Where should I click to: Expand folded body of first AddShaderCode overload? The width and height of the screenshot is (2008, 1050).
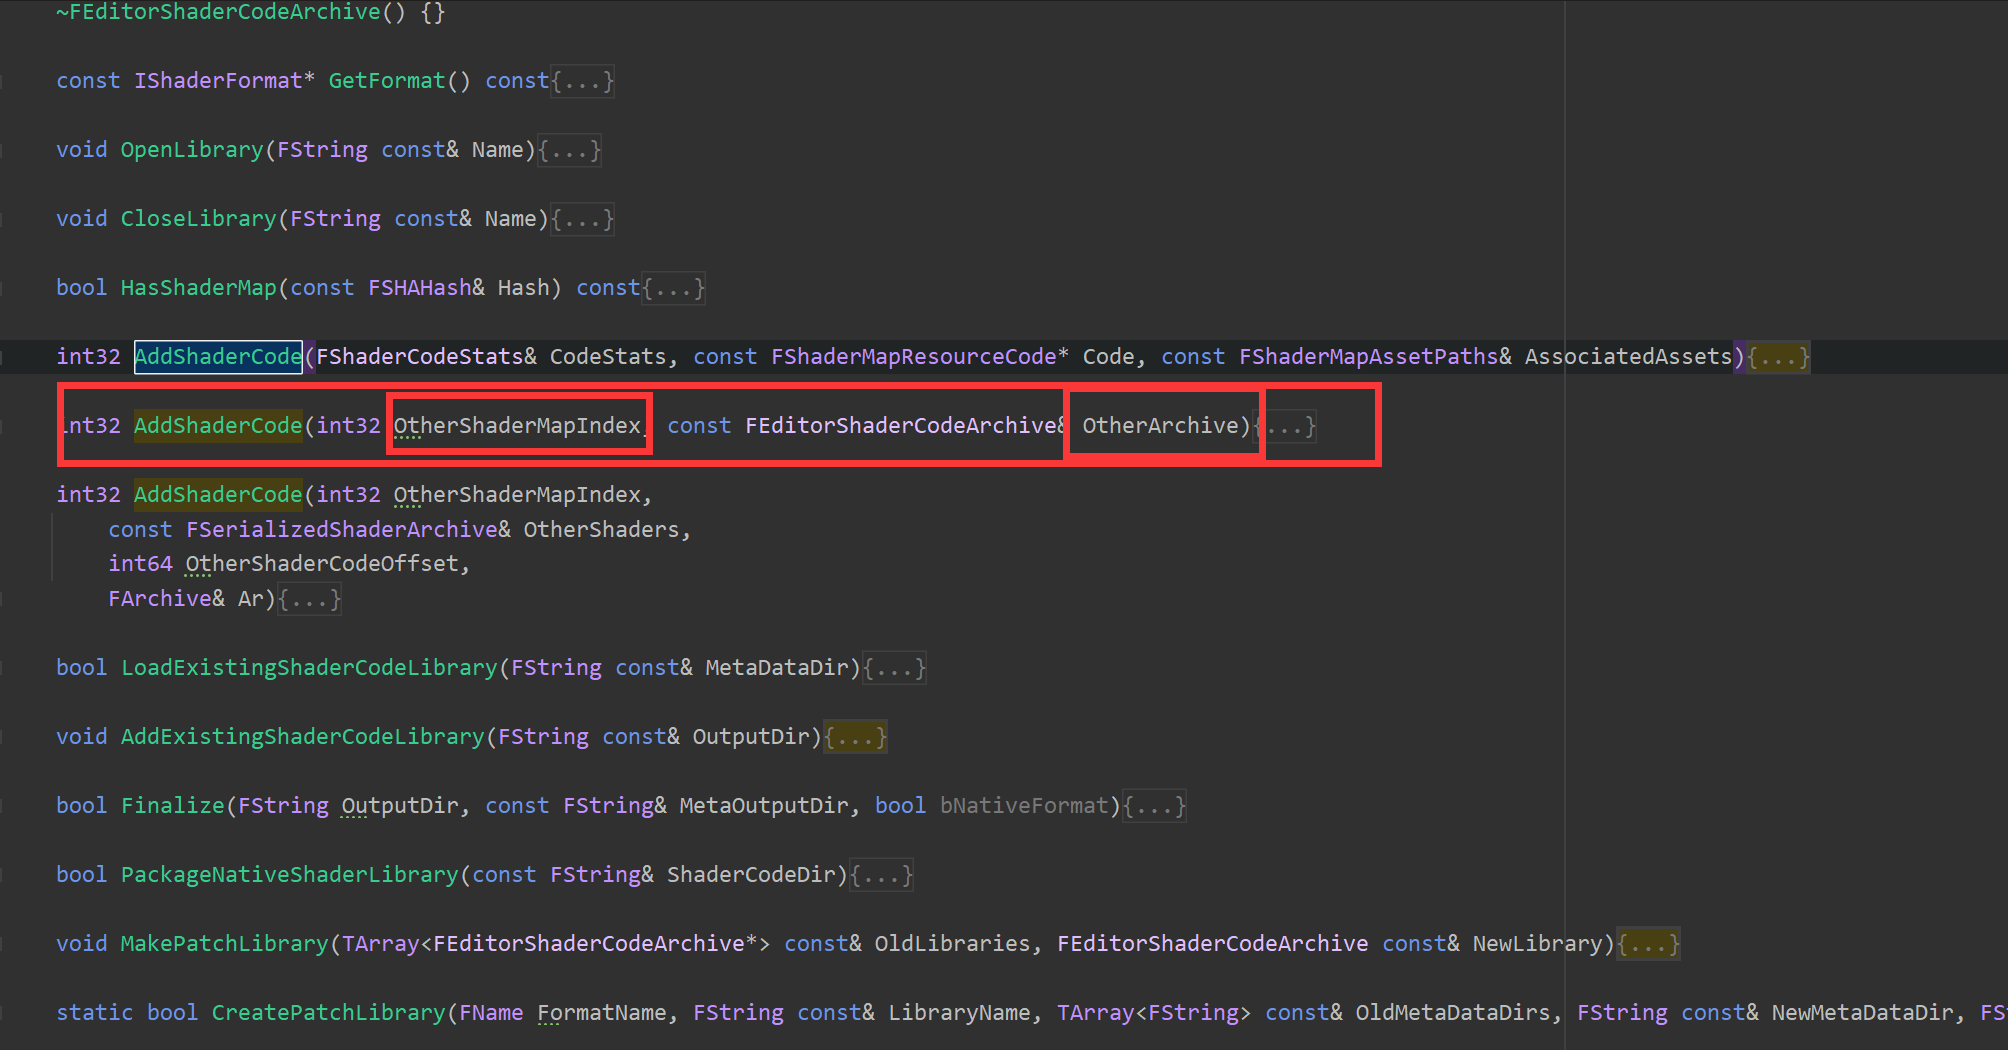(x=1778, y=357)
